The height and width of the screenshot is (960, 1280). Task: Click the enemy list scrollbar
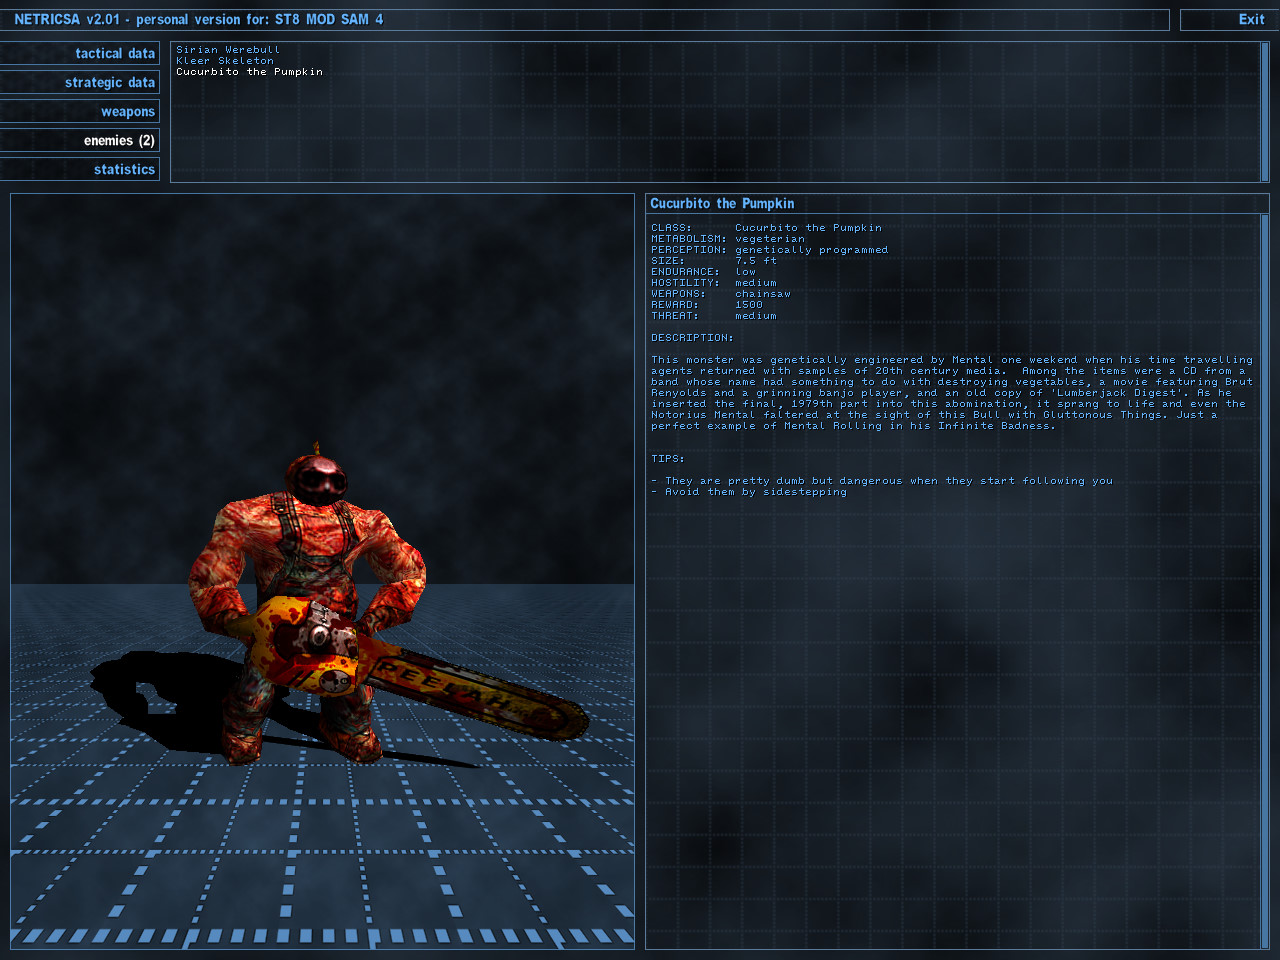[1264, 112]
